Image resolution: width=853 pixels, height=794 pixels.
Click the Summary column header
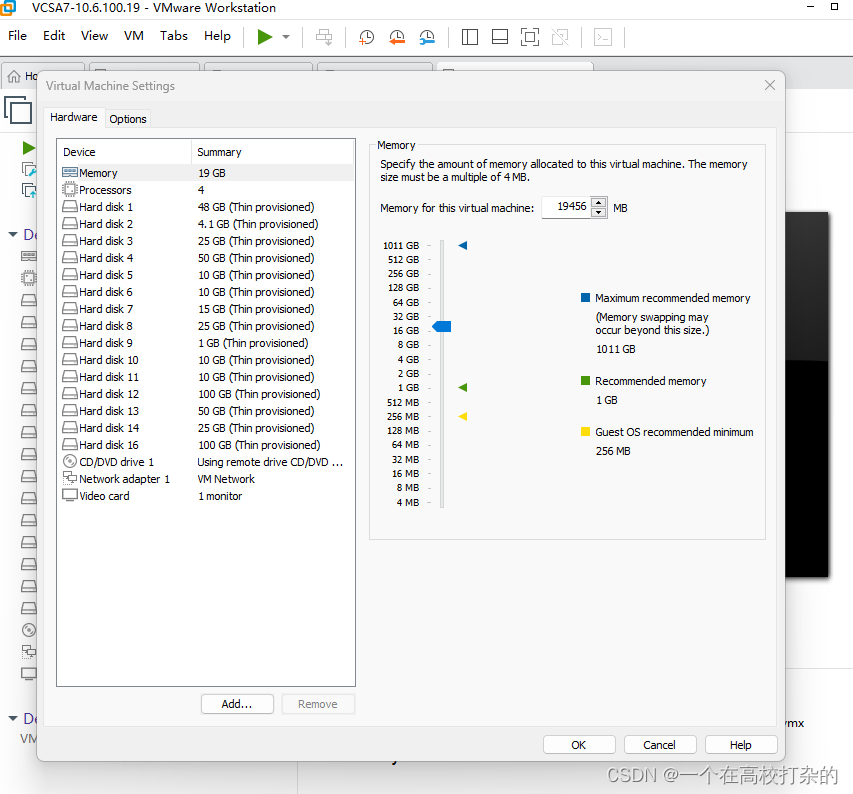(273, 152)
